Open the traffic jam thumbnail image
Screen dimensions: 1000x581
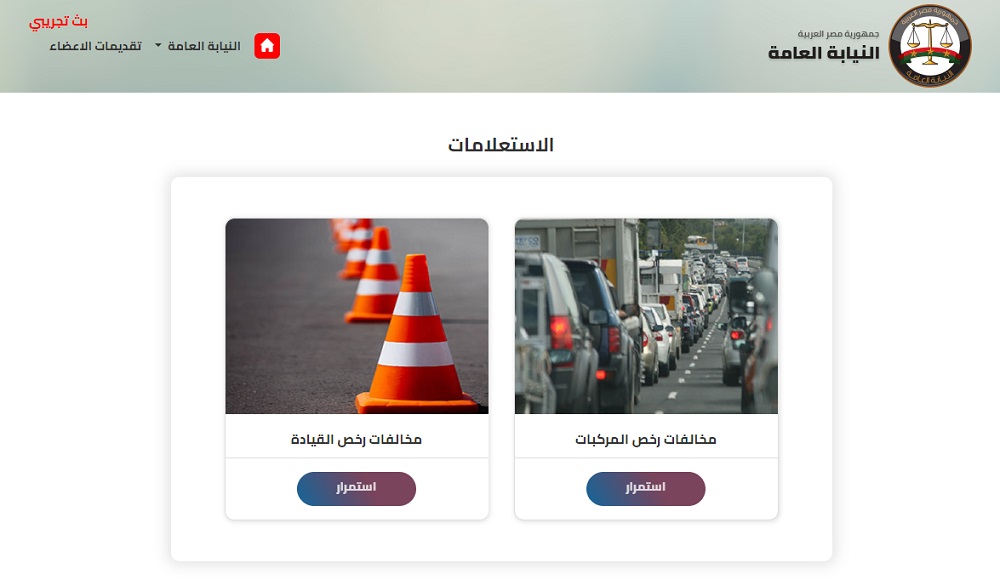(x=646, y=316)
